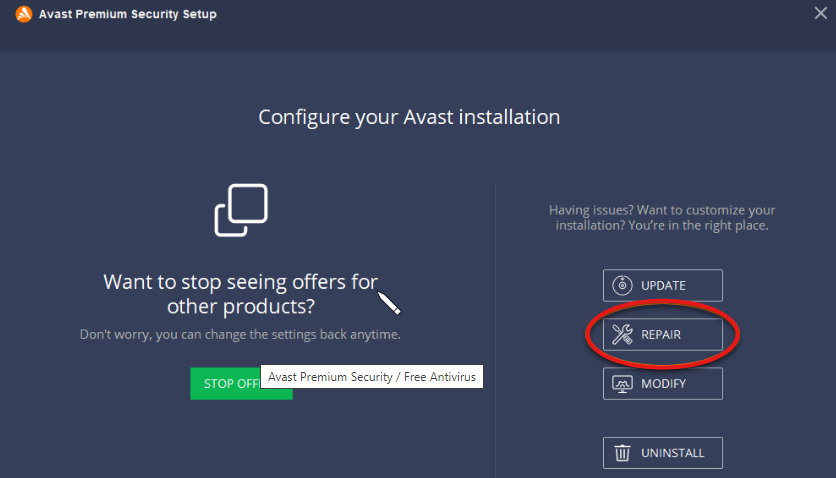Click the 'Configure your Avast installation' heading

pyautogui.click(x=409, y=117)
